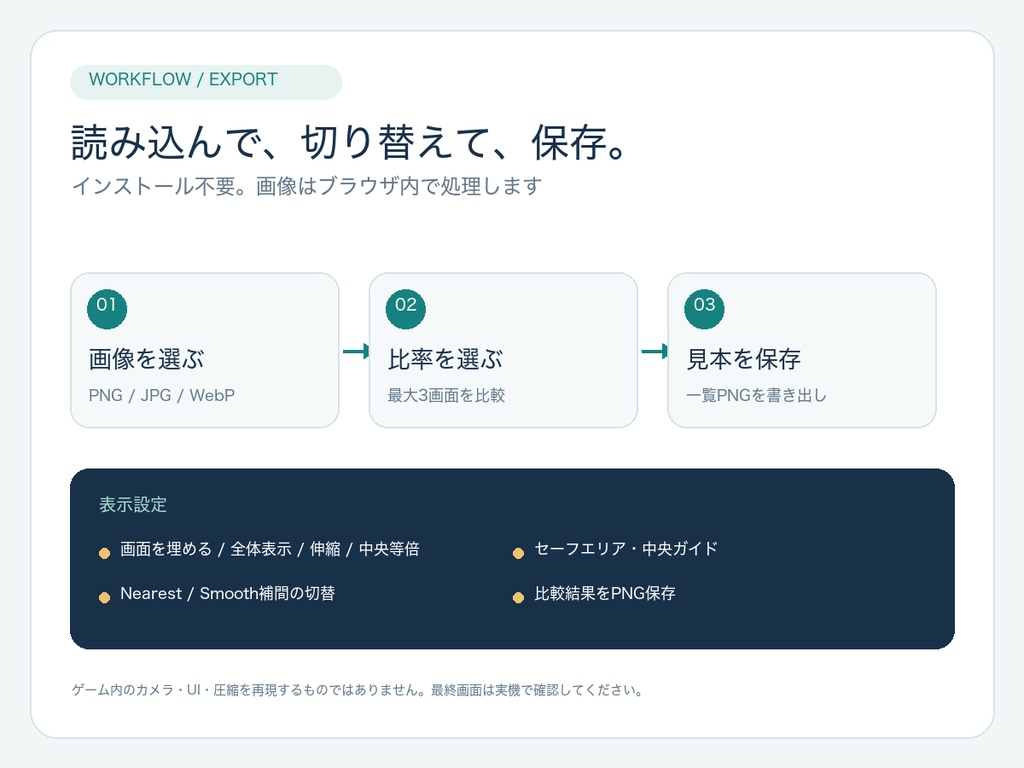
Task: Click the 比較結果をPNG保存 item
Action: [605, 594]
